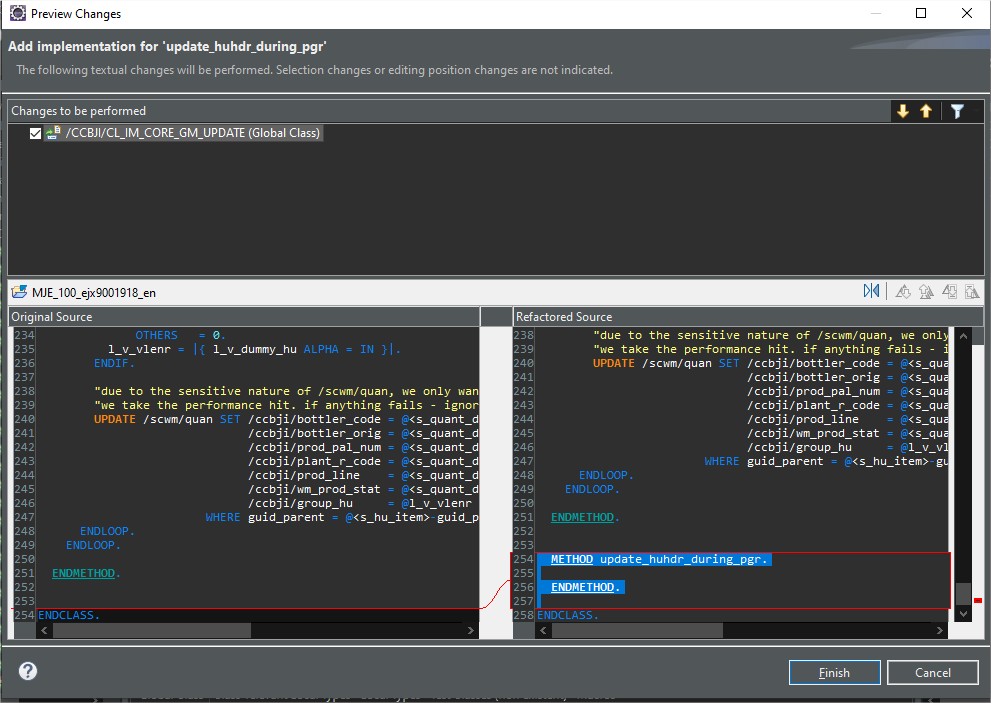Click '/ccbji/prod_pal_num' on refactored line 242
This screenshot has height=703, width=991.
pos(813,391)
